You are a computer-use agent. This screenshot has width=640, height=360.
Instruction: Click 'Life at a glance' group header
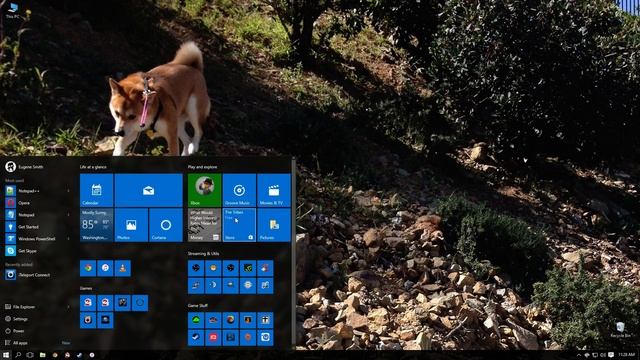93,167
